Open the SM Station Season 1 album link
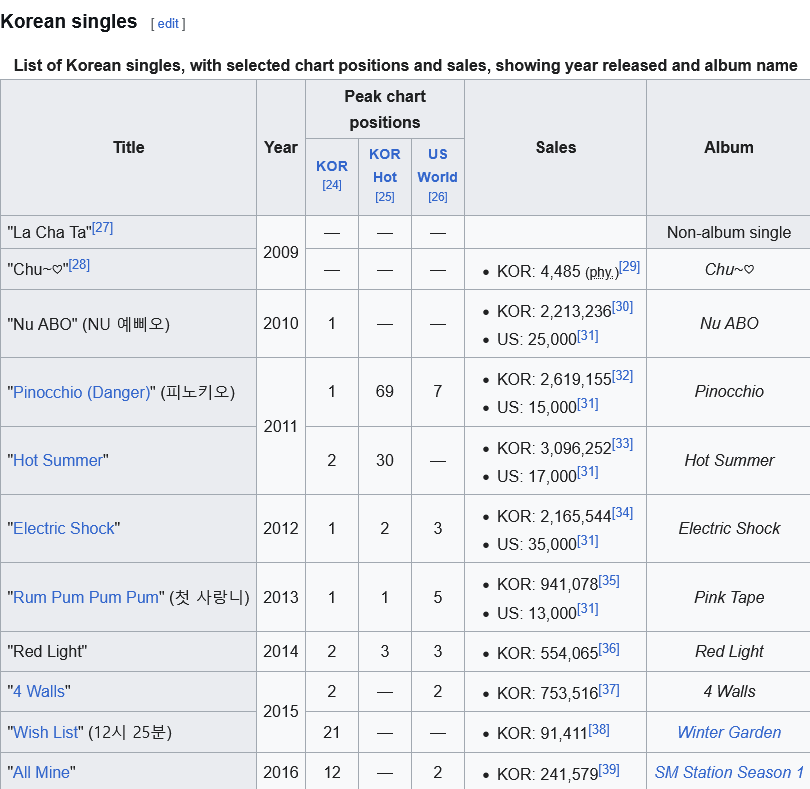810x789 pixels. click(x=729, y=772)
